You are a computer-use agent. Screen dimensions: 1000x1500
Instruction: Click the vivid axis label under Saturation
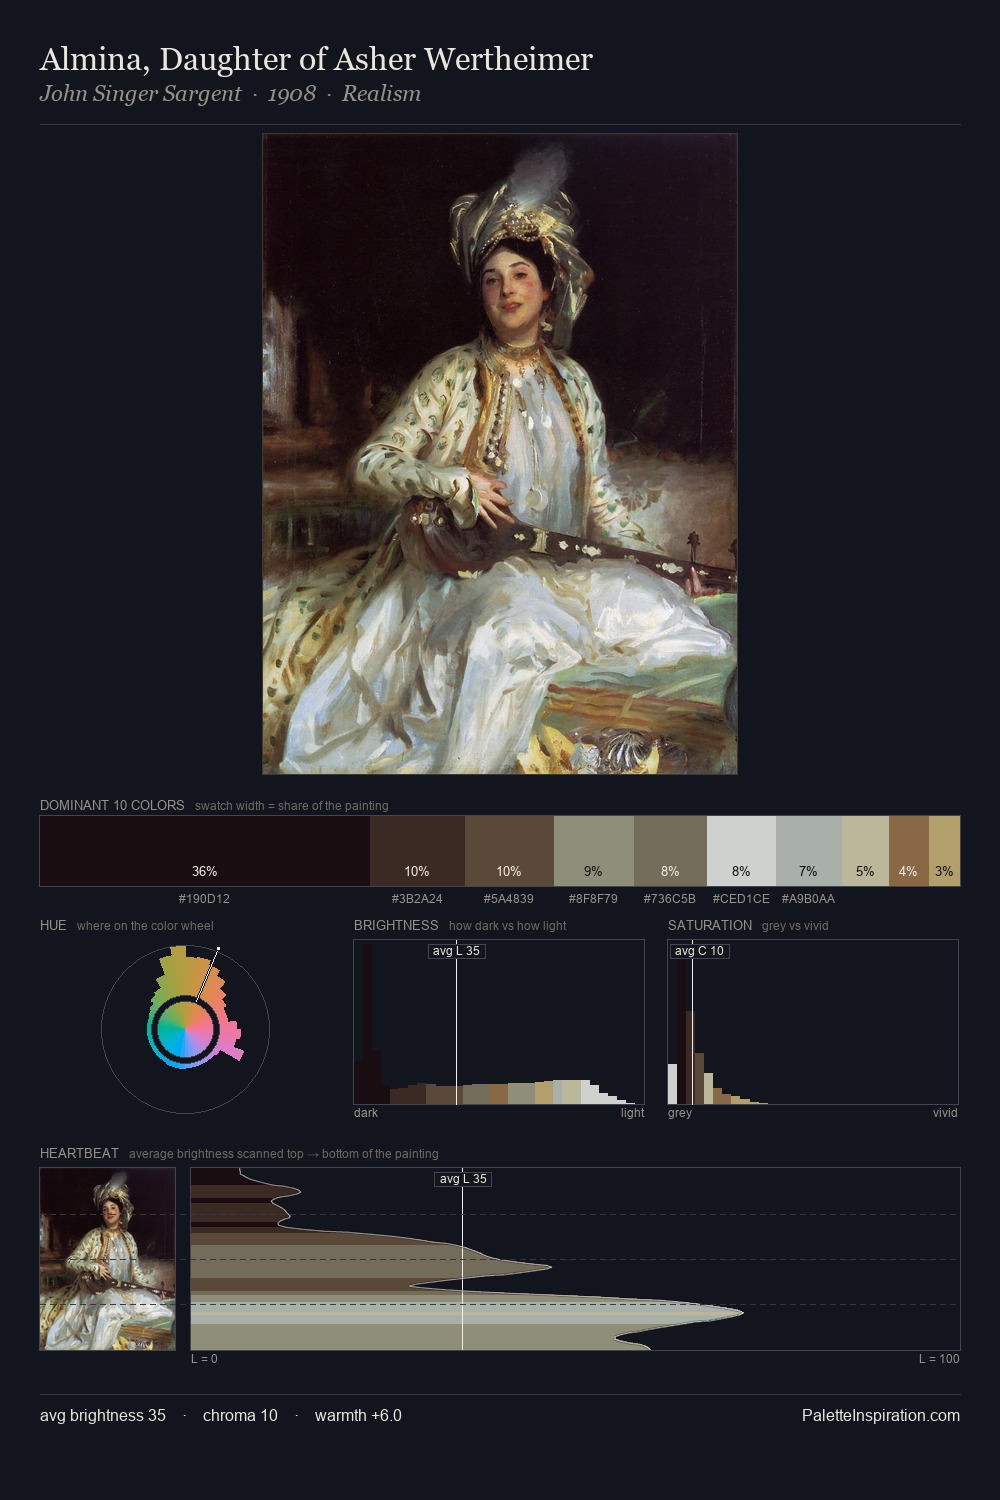tap(945, 1113)
